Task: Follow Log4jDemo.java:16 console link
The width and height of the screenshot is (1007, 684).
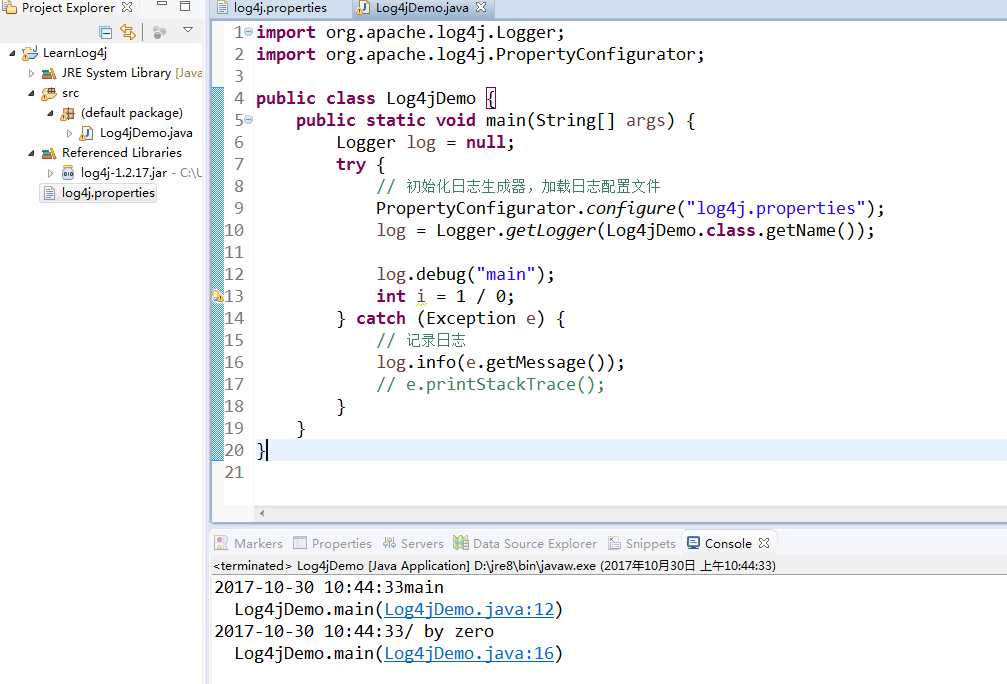Action: (469, 653)
